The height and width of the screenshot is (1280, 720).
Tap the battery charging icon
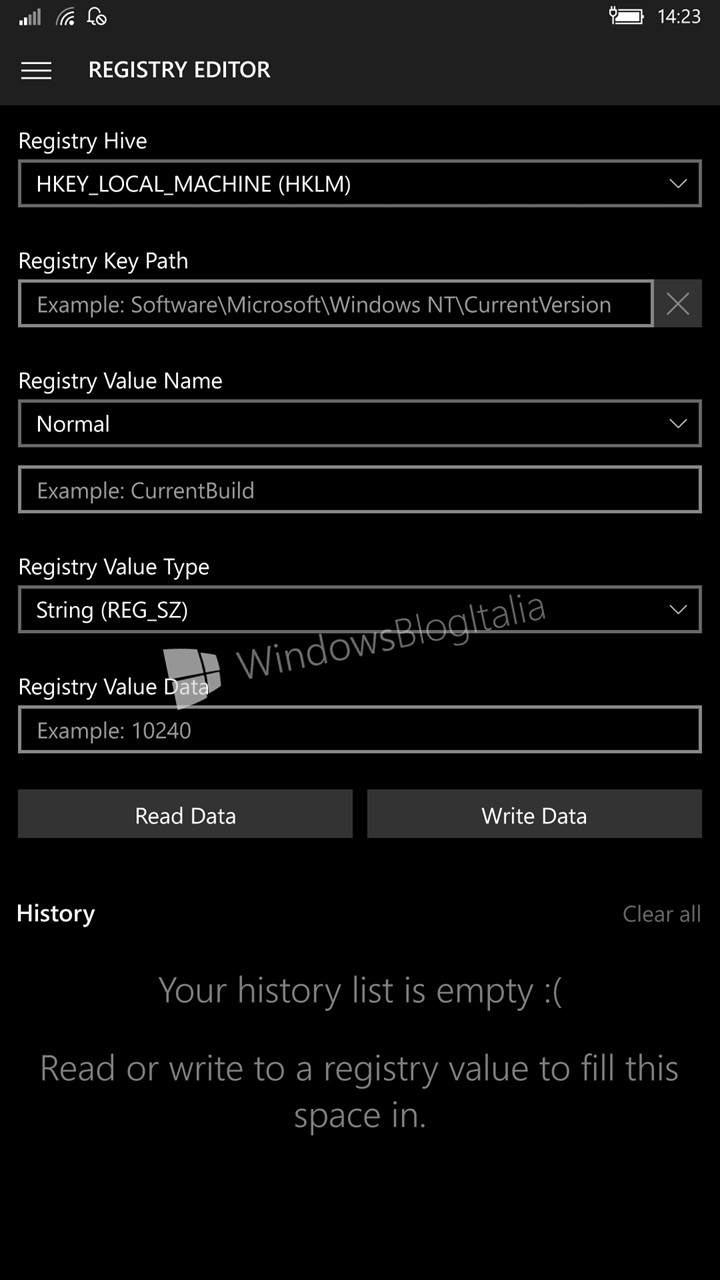pos(626,16)
